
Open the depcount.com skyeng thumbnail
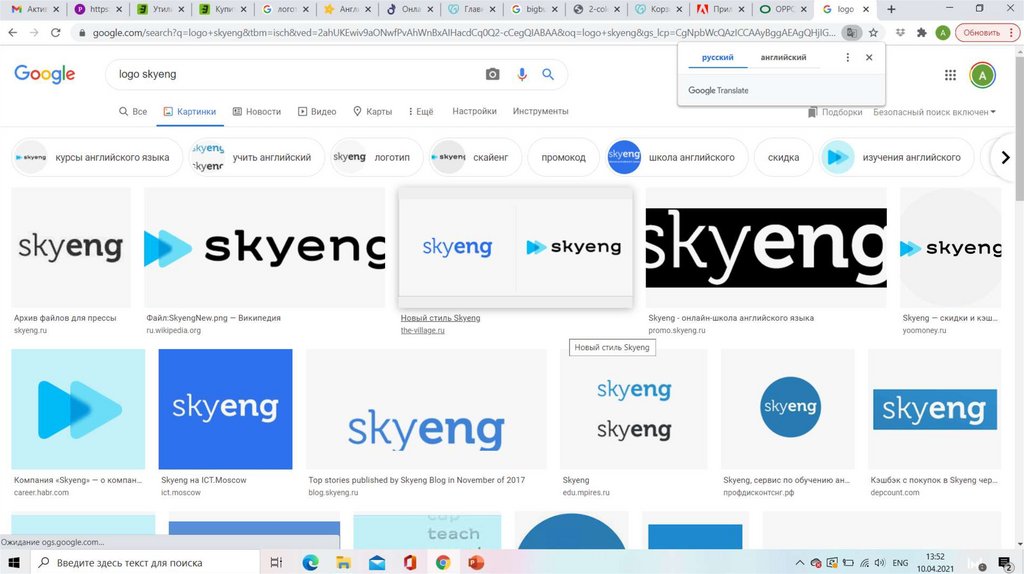[935, 409]
